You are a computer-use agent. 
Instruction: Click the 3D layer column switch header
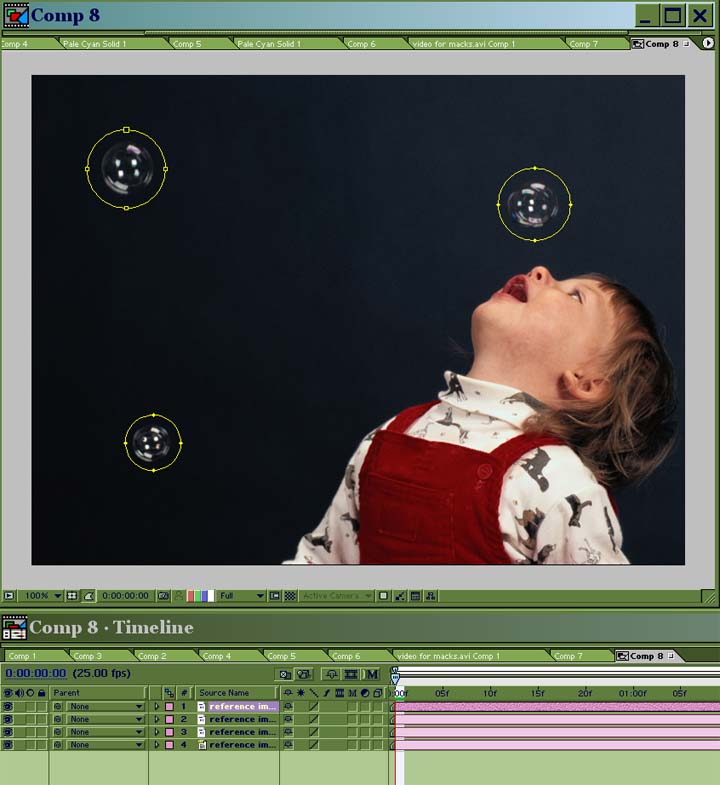[378, 693]
